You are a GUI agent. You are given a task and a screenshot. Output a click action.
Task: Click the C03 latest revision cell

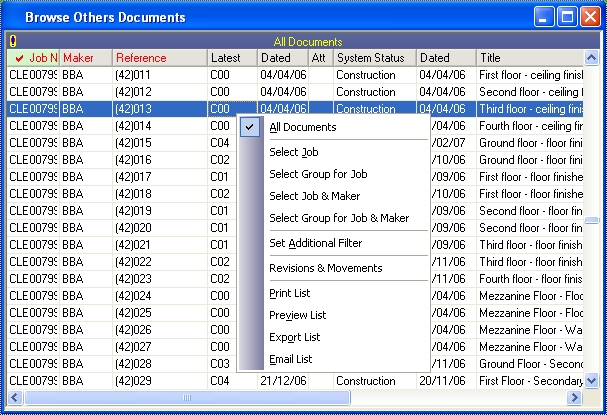pyautogui.click(x=220, y=364)
